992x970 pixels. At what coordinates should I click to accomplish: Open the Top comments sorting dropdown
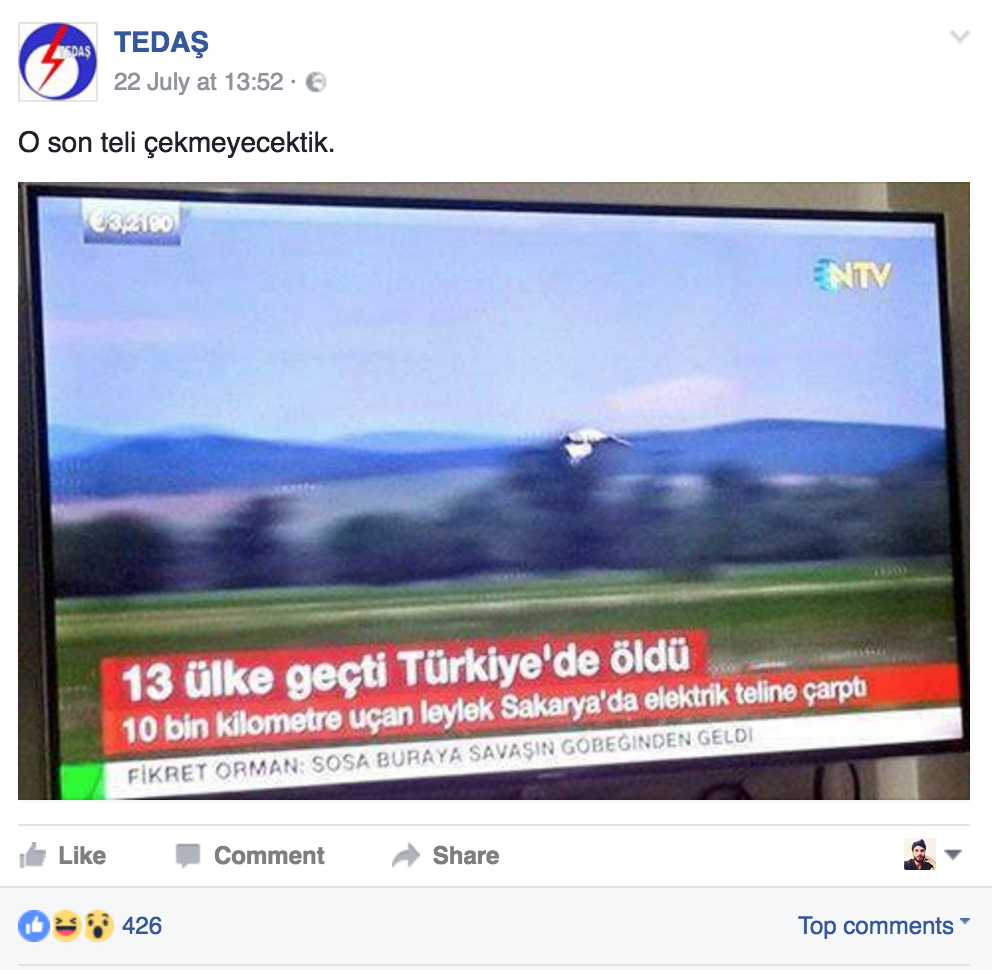coord(883,926)
